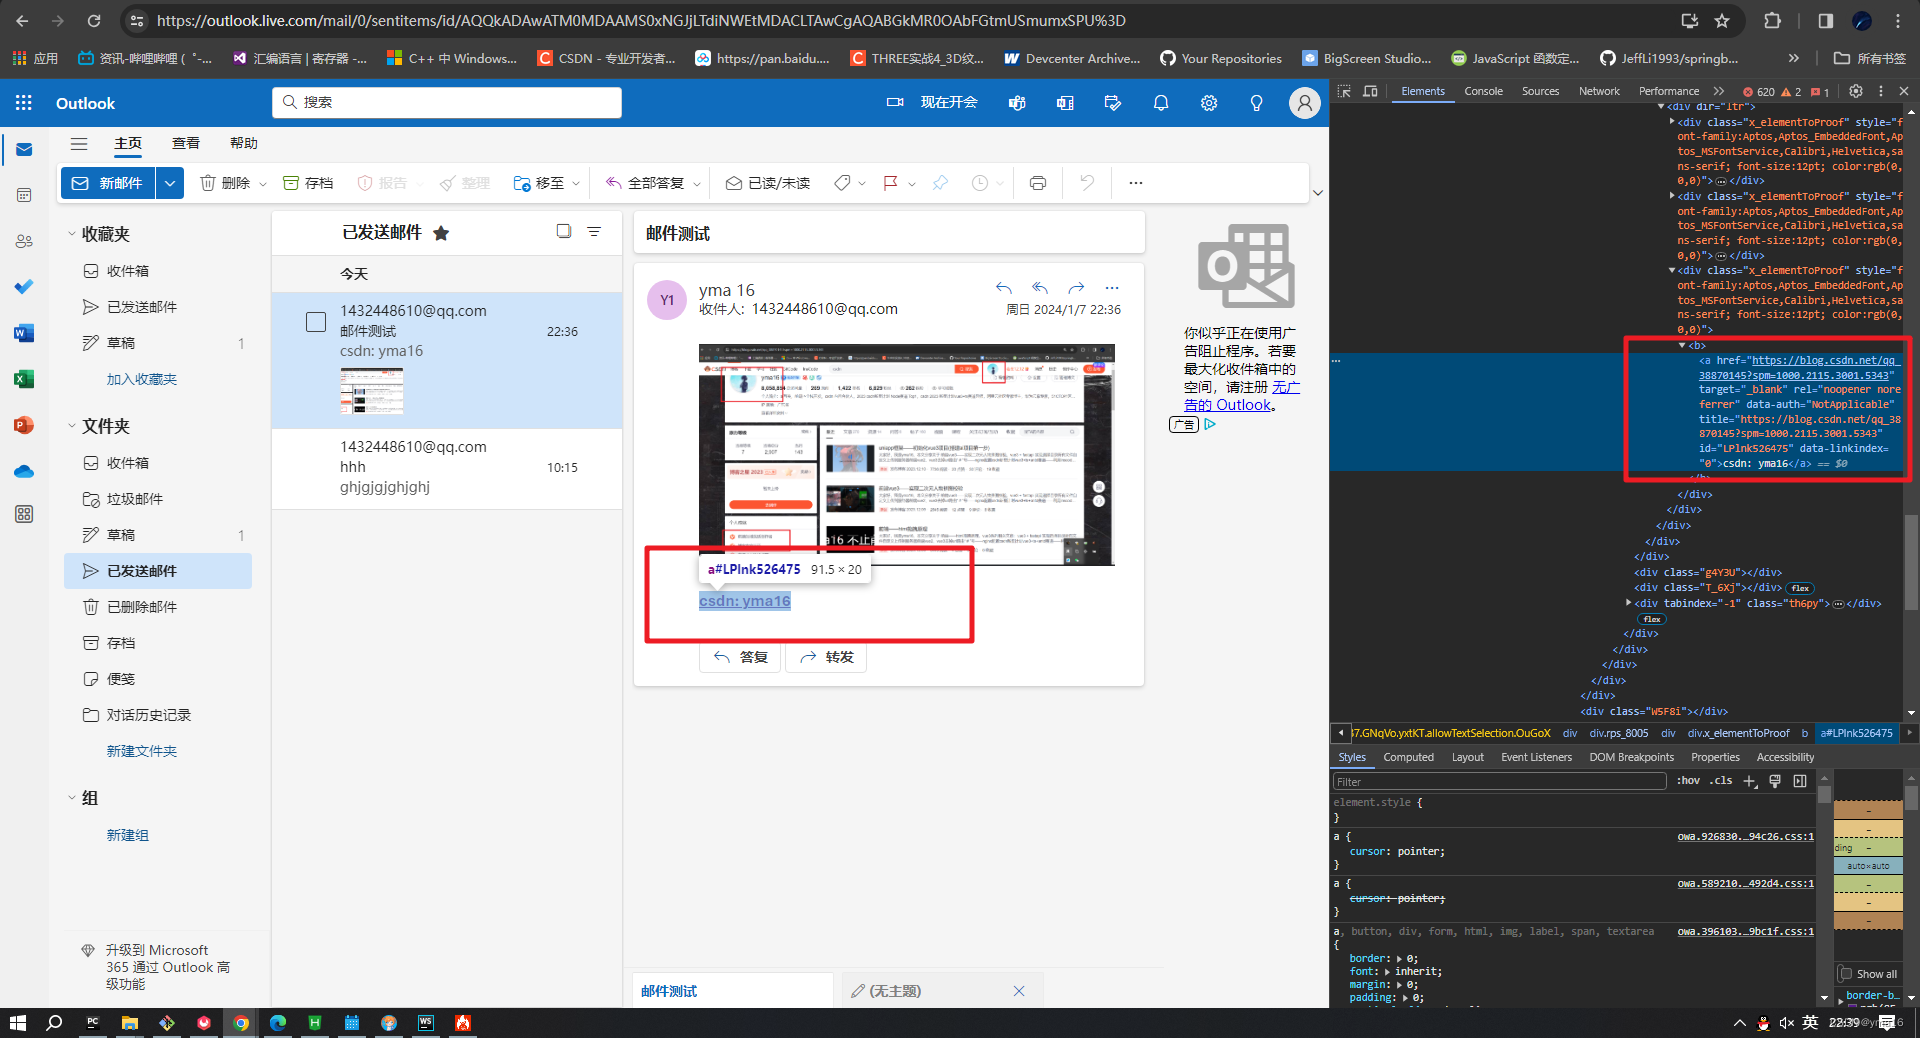Click the 加入收藏夹 link
This screenshot has height=1038, width=1920.
[142, 379]
